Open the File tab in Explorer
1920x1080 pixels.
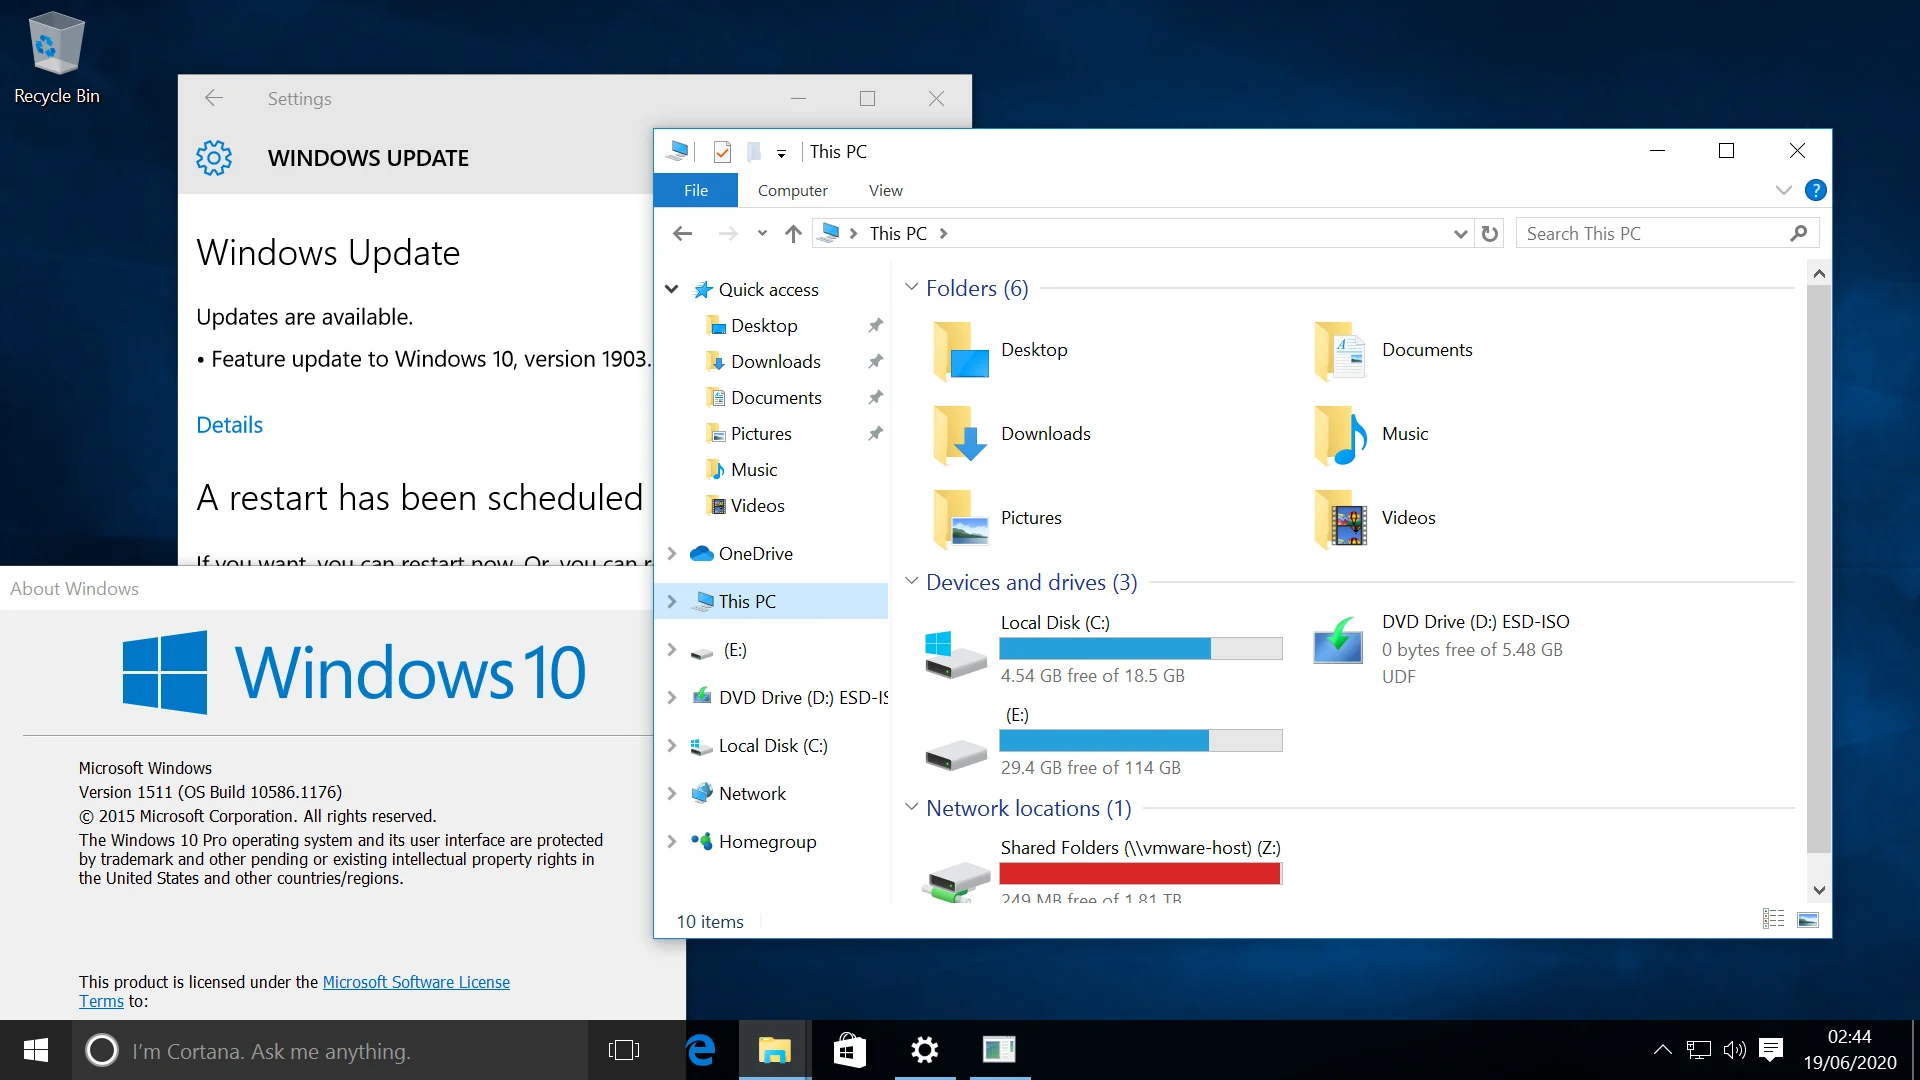click(x=696, y=190)
